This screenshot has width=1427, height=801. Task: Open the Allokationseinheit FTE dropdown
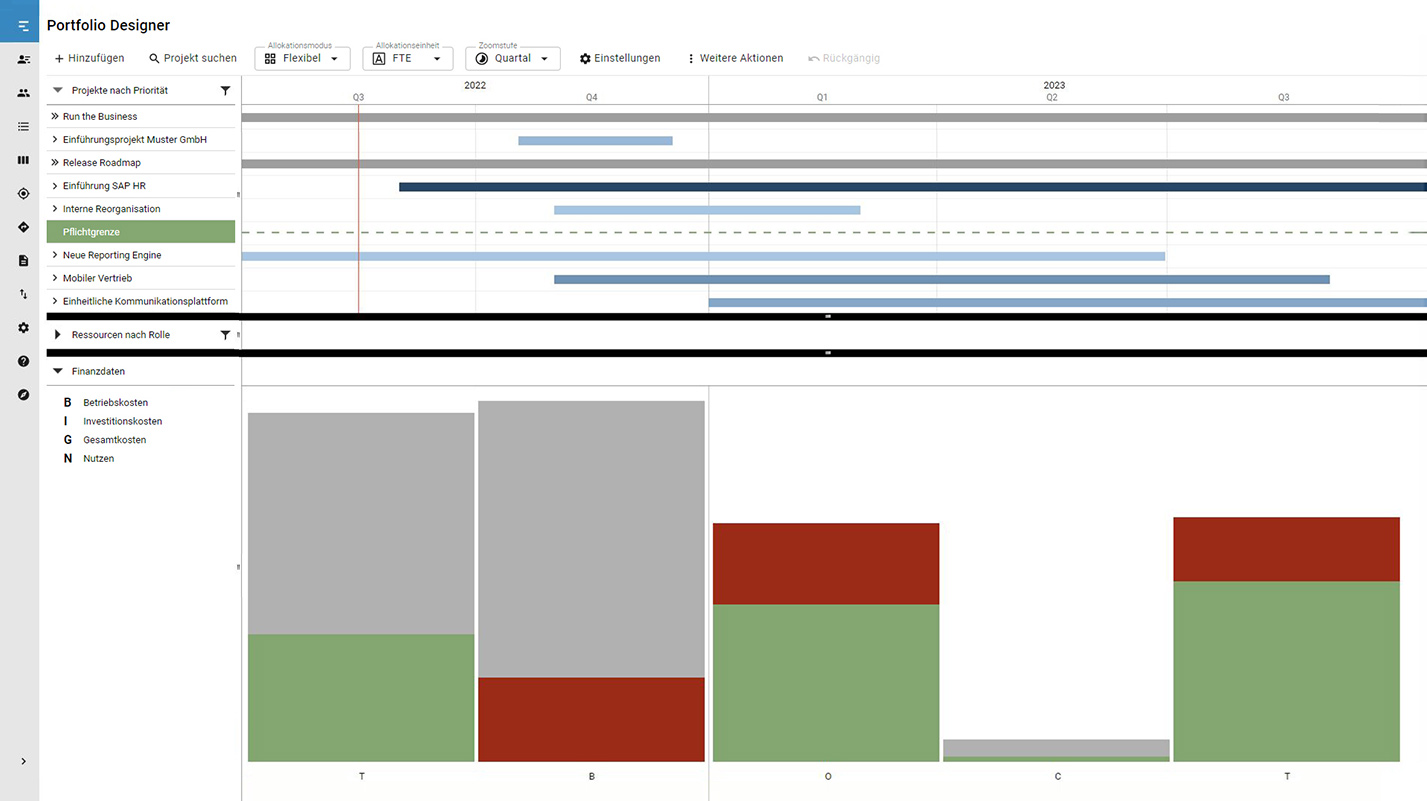(x=407, y=59)
